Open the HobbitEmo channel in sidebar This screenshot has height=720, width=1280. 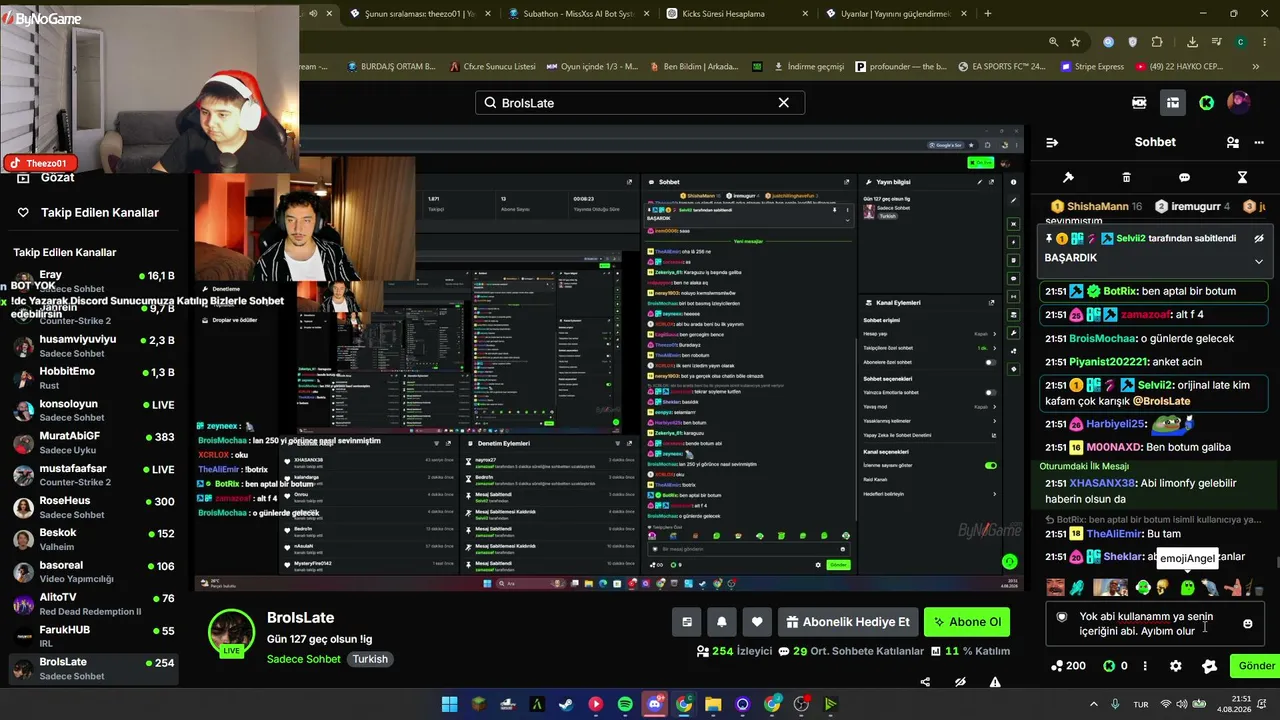(x=93, y=378)
